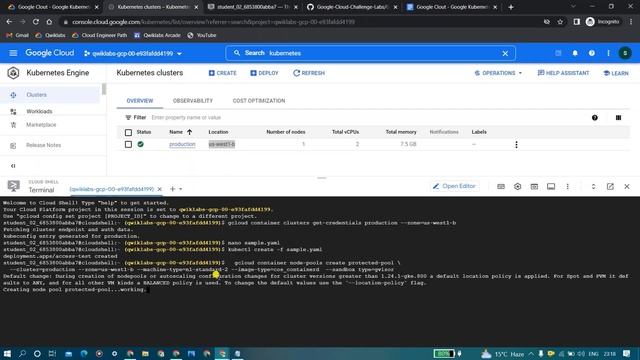Open the Windows notification center
Viewport: 640px width, 360px height.
(627, 353)
